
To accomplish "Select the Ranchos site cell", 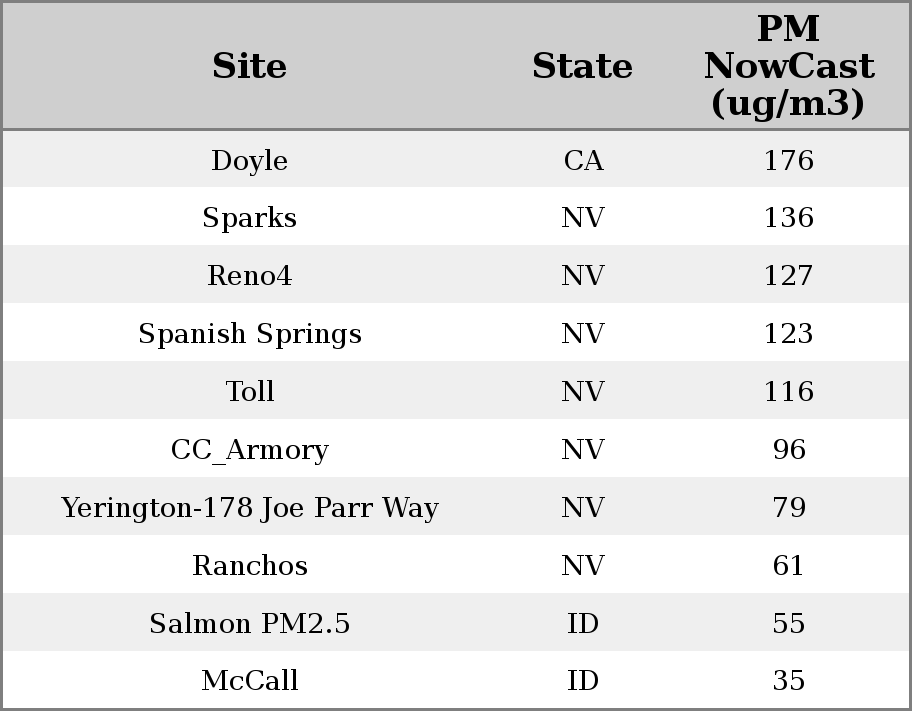I will click(x=249, y=566).
